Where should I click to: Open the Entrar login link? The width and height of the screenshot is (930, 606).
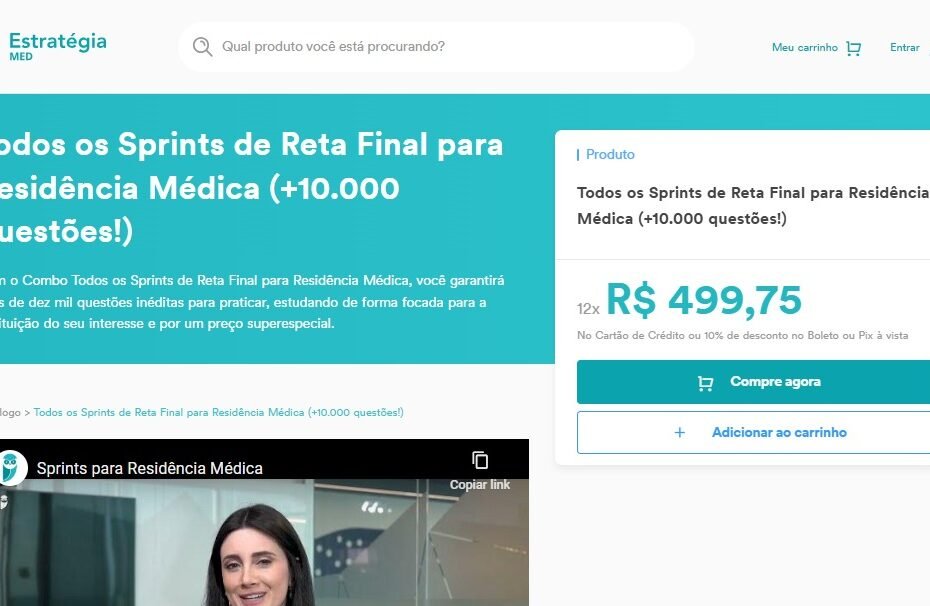(904, 47)
